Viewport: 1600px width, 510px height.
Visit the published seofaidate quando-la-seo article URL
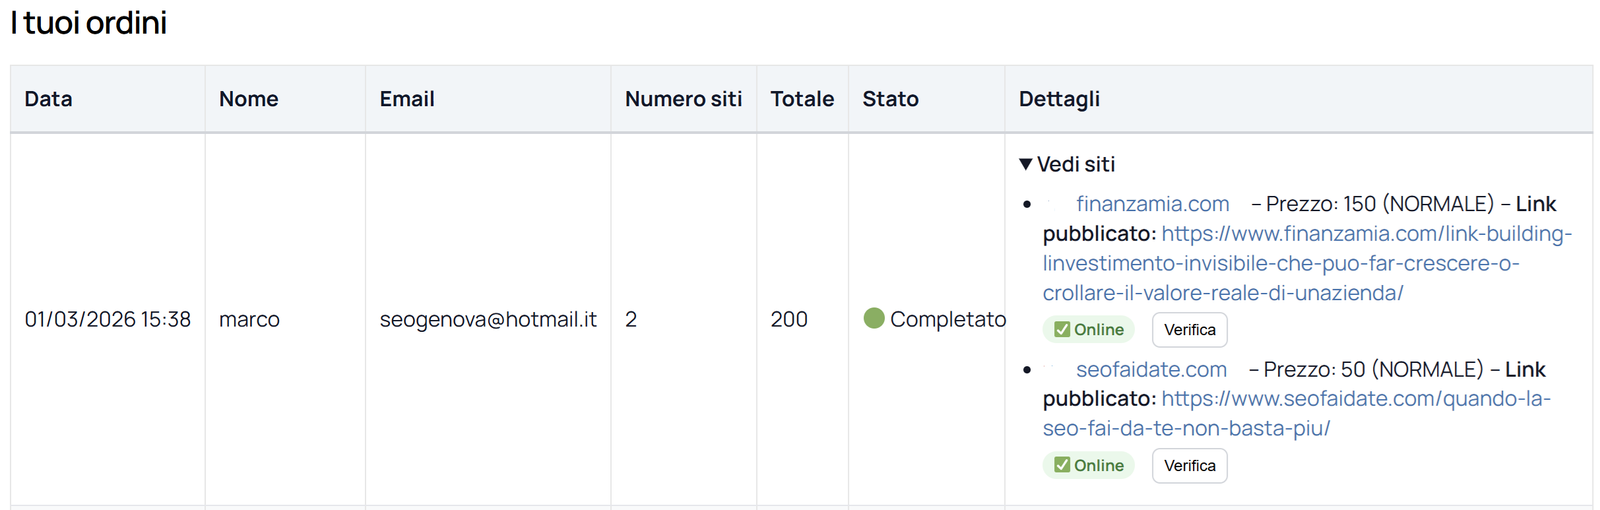click(1296, 414)
